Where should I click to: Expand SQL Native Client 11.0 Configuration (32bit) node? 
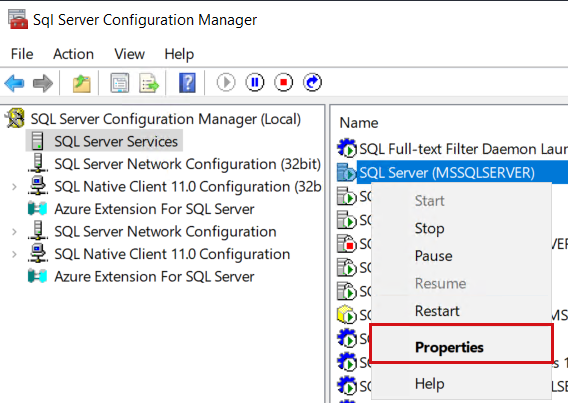coord(14,187)
